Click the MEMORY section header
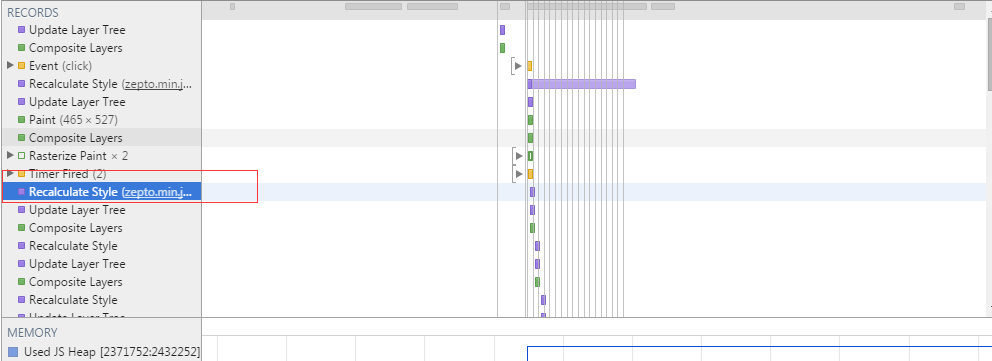 pyautogui.click(x=32, y=333)
